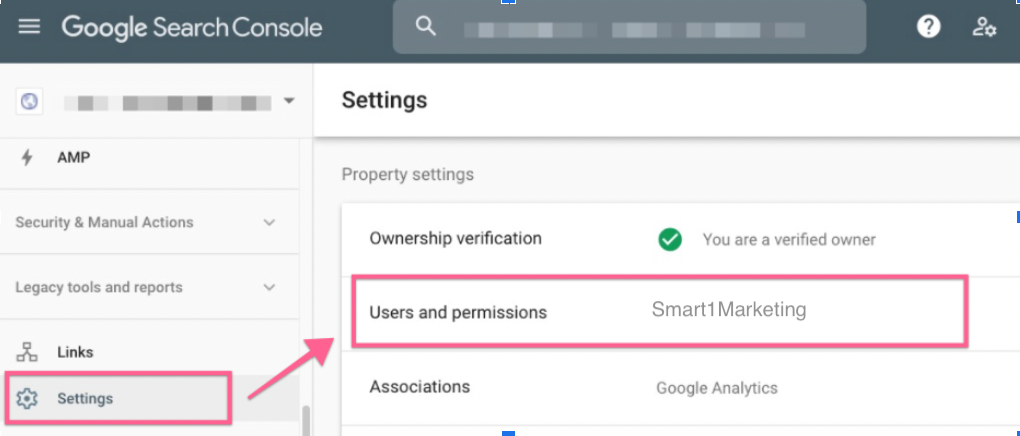
Task: Click the search magnifier icon
Action: point(426,27)
